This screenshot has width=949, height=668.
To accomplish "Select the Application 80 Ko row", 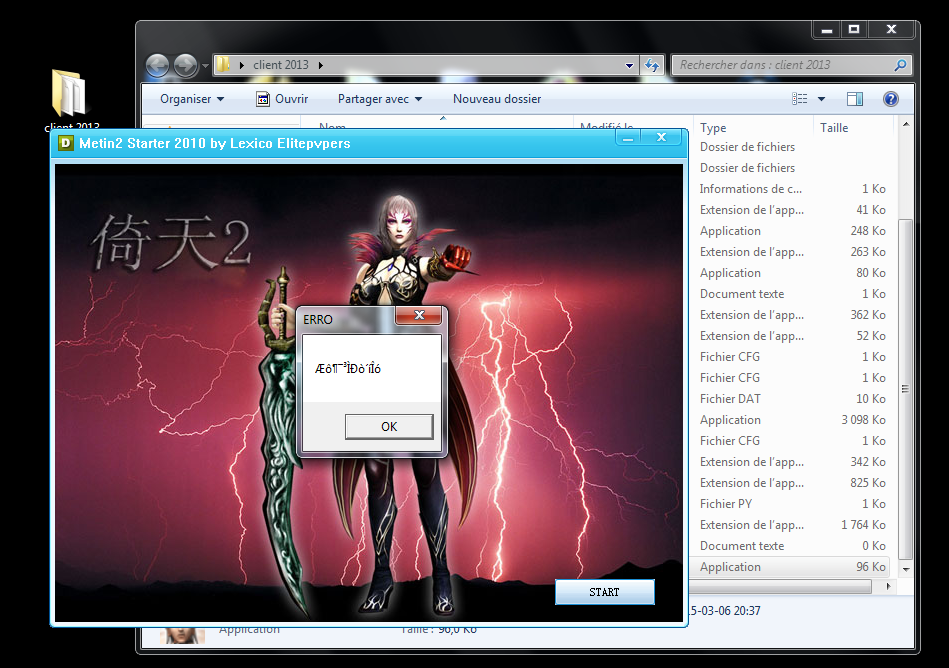I will (x=790, y=273).
